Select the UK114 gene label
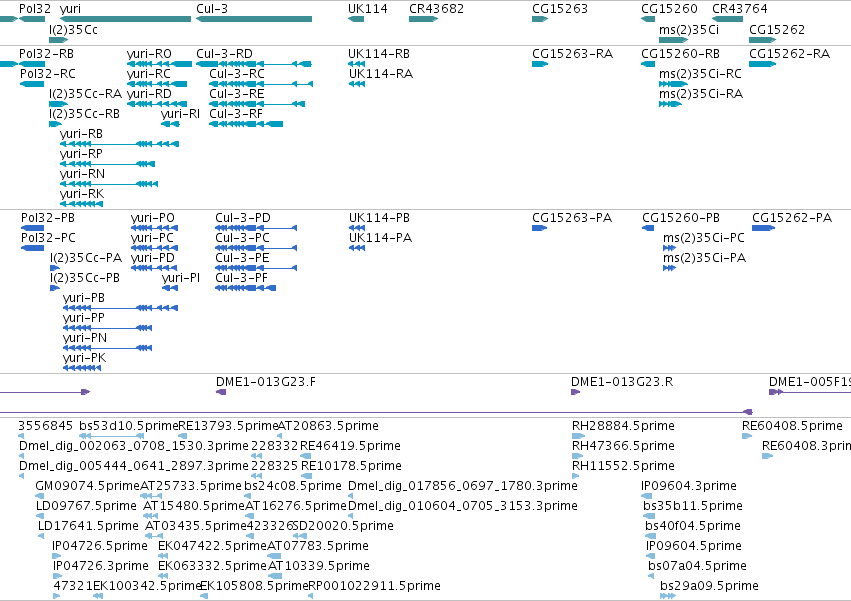The width and height of the screenshot is (851, 601). point(367,9)
